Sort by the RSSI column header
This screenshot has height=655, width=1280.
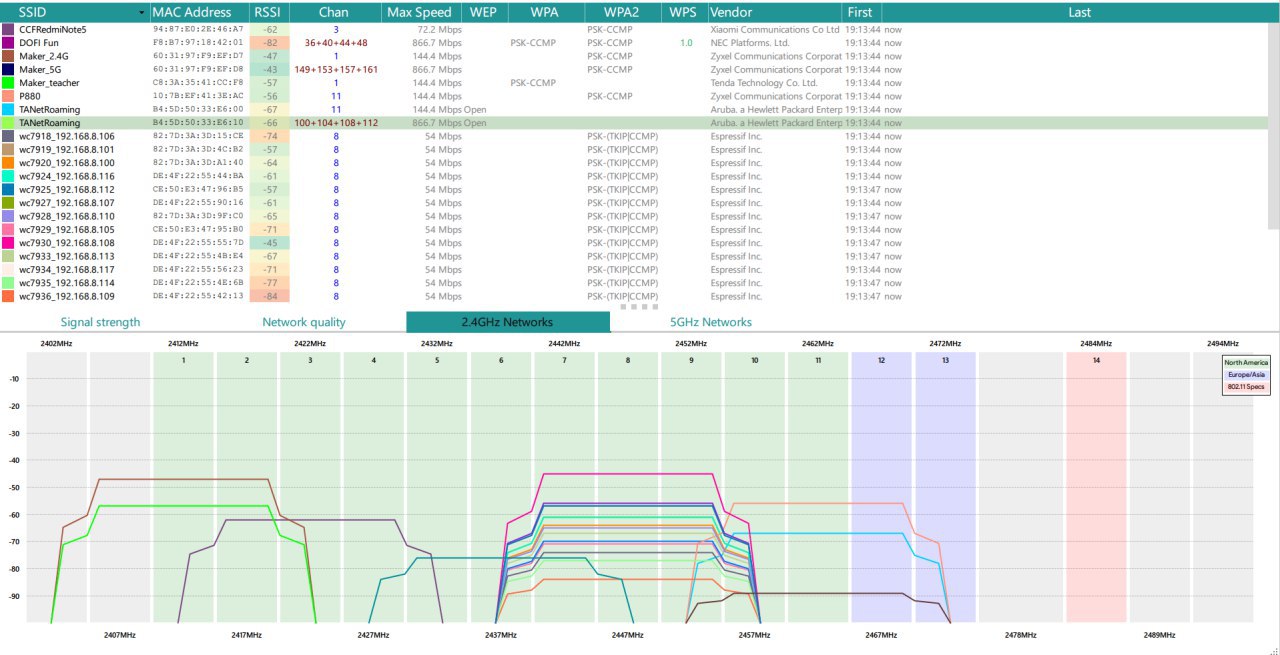tap(267, 12)
